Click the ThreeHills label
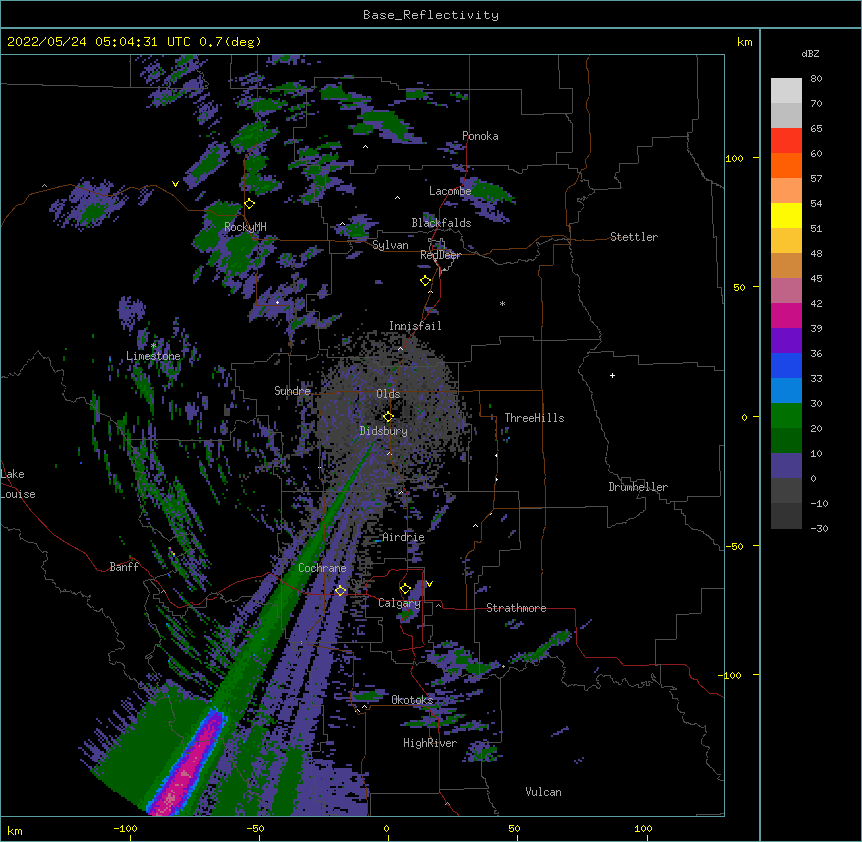 coord(534,418)
